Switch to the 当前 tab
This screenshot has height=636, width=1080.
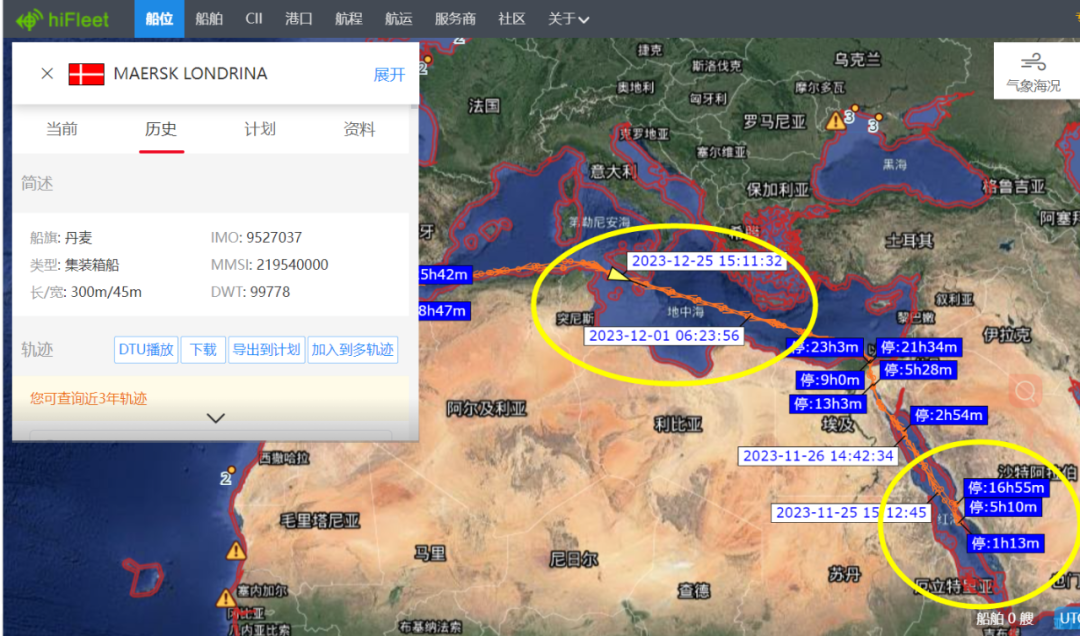tap(62, 129)
